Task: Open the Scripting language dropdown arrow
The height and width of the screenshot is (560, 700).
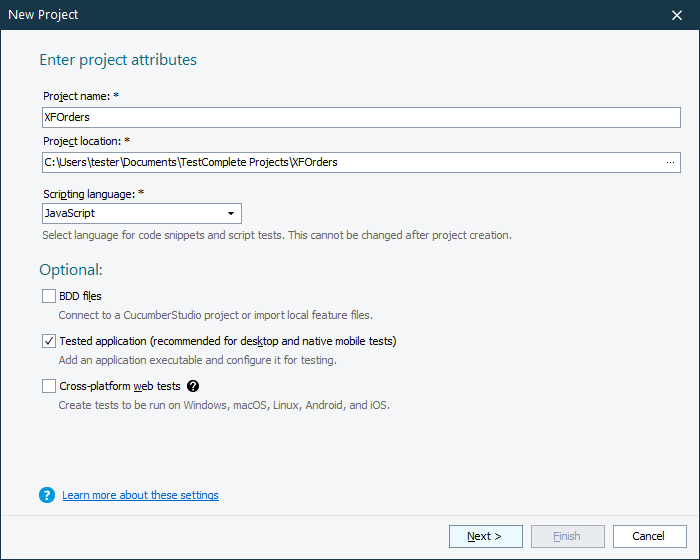Action: pyautogui.click(x=231, y=214)
